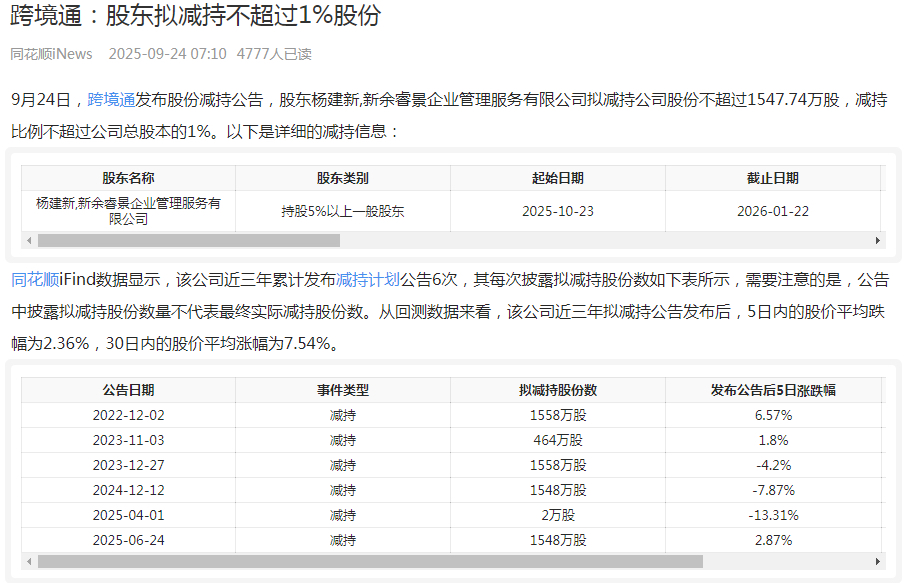Click right scroll arrow of announcement history table
The height and width of the screenshot is (583, 907).
(x=877, y=561)
